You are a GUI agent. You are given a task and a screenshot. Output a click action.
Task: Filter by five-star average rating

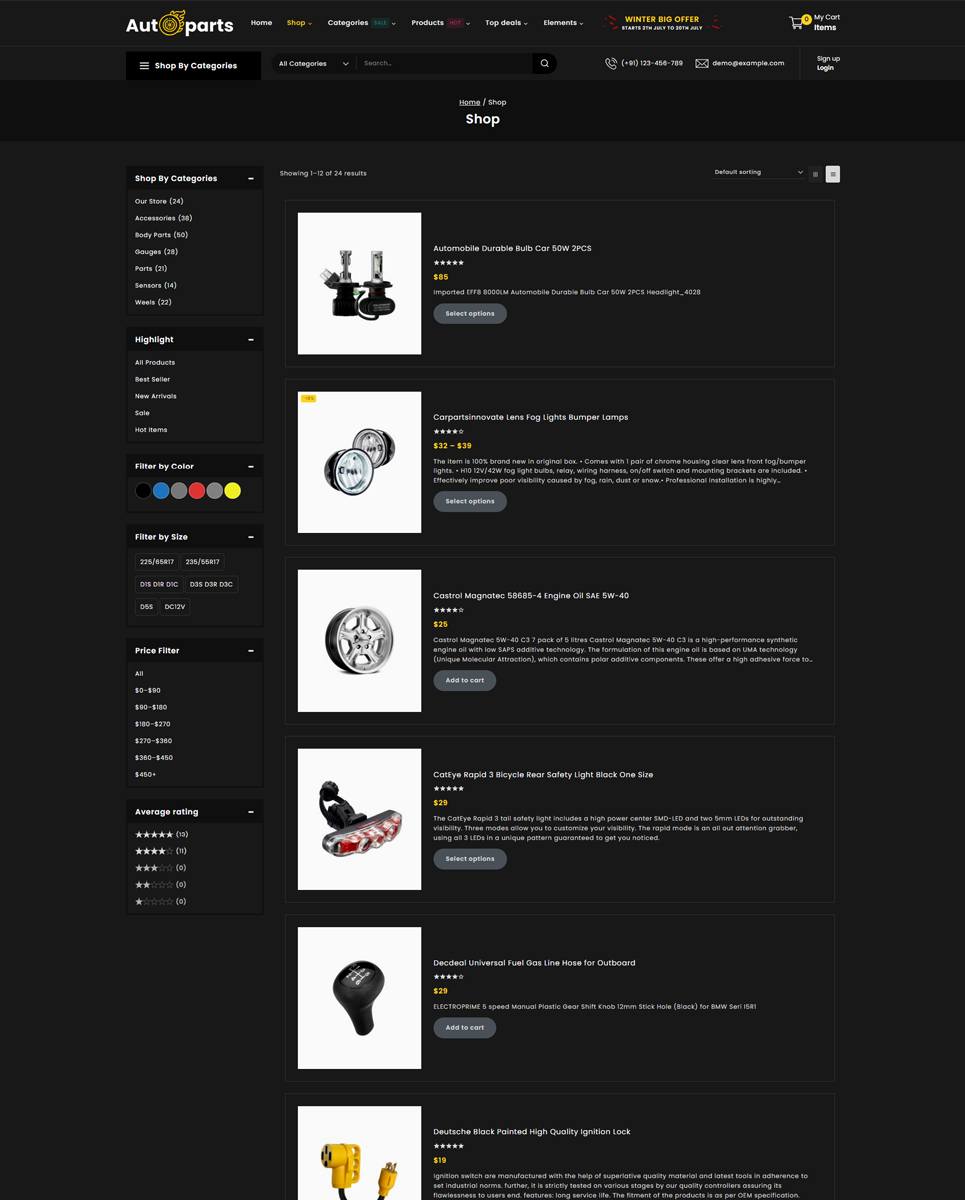tap(162, 834)
